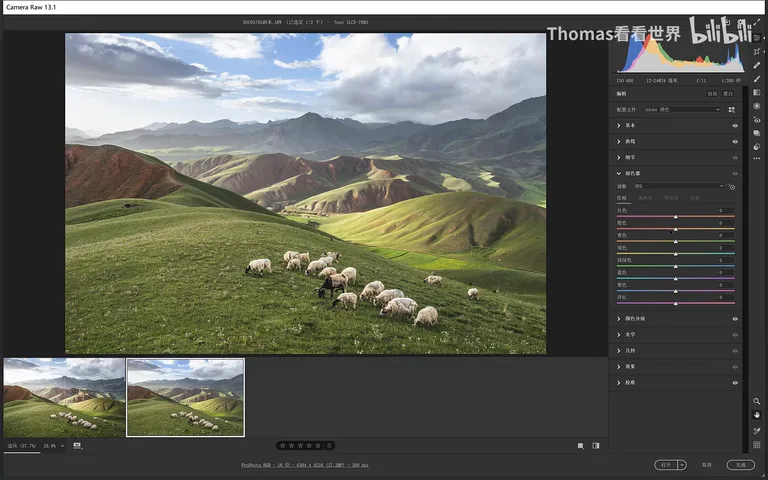Toggle before/after view icon
The image size is (768, 480).
click(596, 446)
